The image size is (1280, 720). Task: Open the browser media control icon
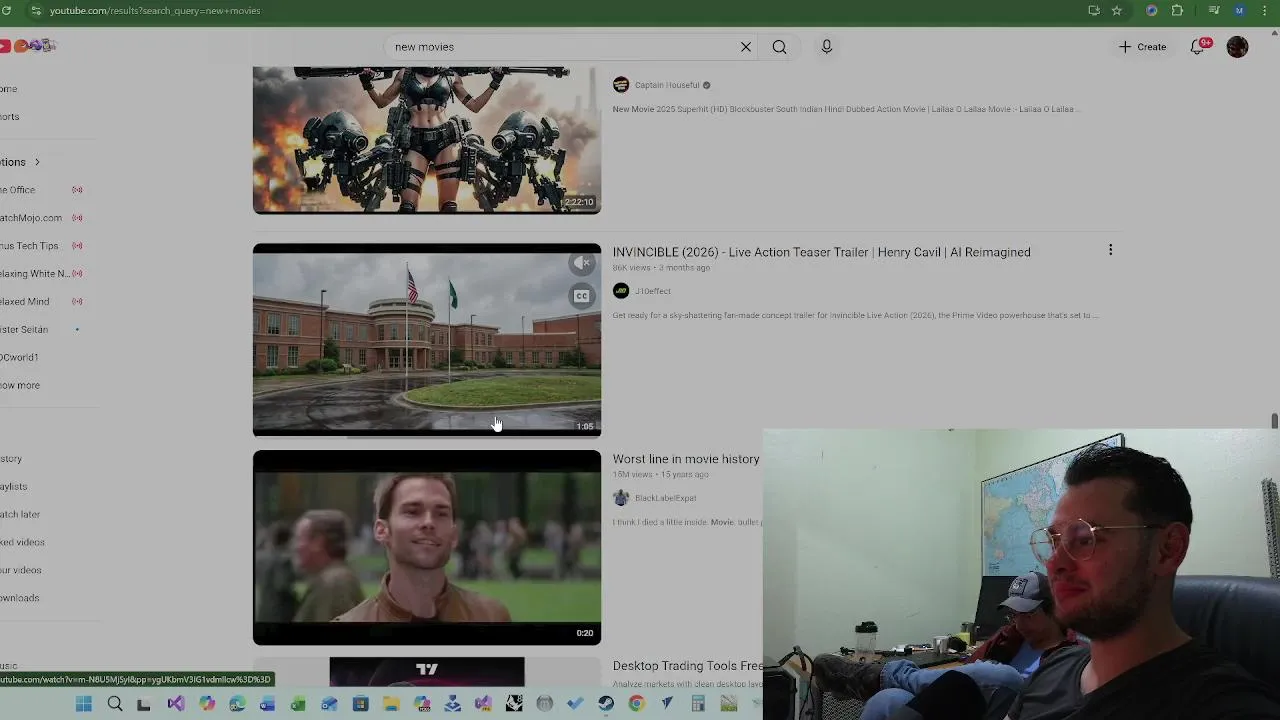click(x=1213, y=10)
